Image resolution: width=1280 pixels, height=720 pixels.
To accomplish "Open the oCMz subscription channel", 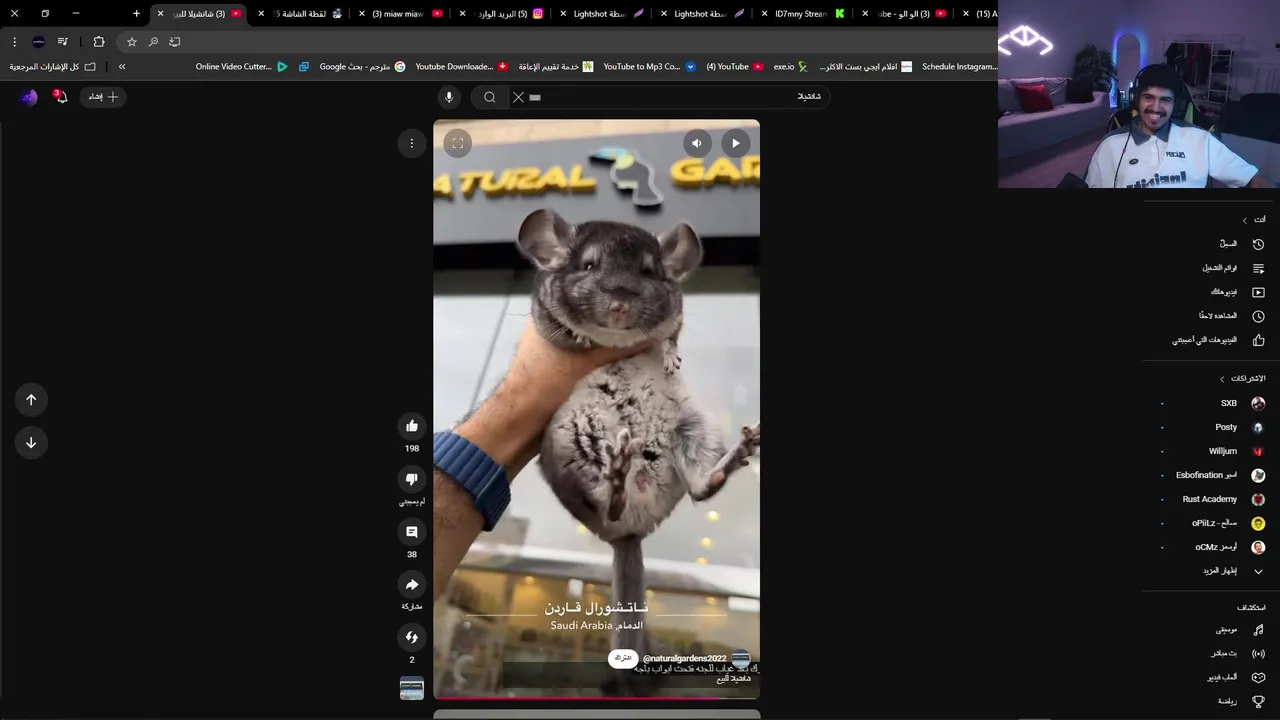I will (x=1214, y=547).
